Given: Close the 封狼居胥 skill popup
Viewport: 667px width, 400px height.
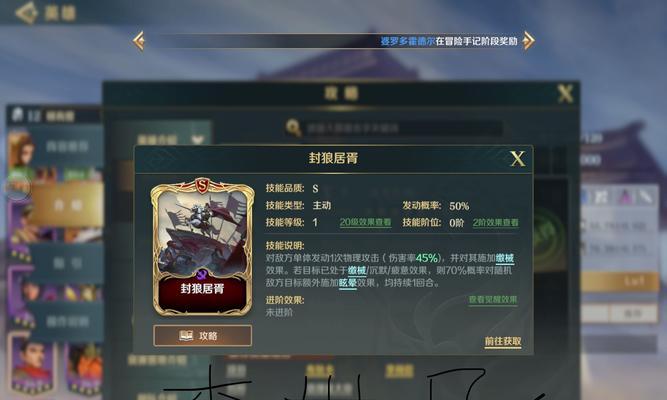Looking at the screenshot, I should [517, 159].
